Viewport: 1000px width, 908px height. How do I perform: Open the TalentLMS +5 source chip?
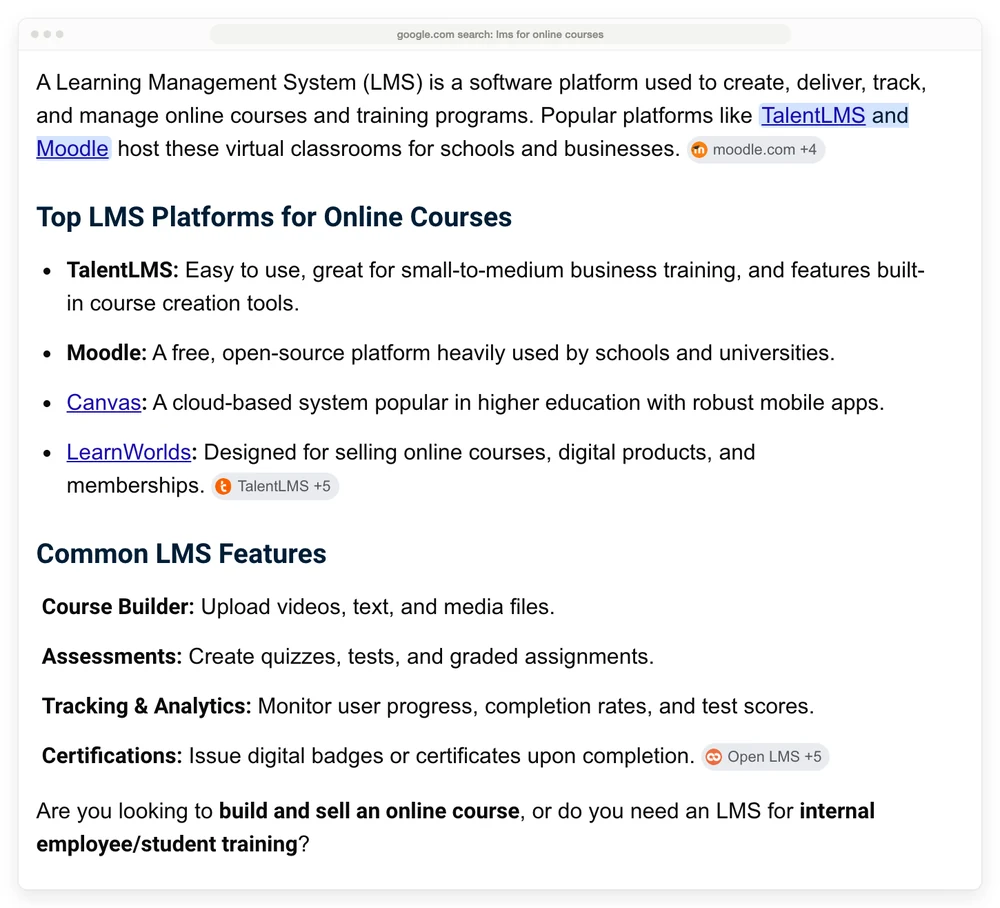[275, 487]
